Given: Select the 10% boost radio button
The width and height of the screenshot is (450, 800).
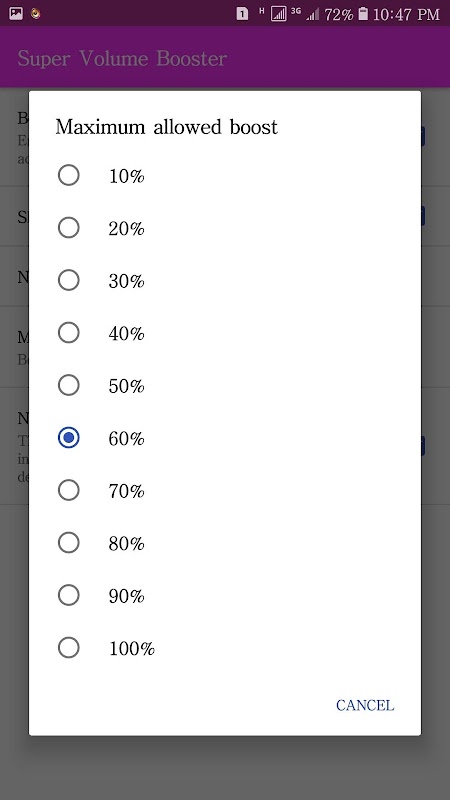Looking at the screenshot, I should [68, 175].
